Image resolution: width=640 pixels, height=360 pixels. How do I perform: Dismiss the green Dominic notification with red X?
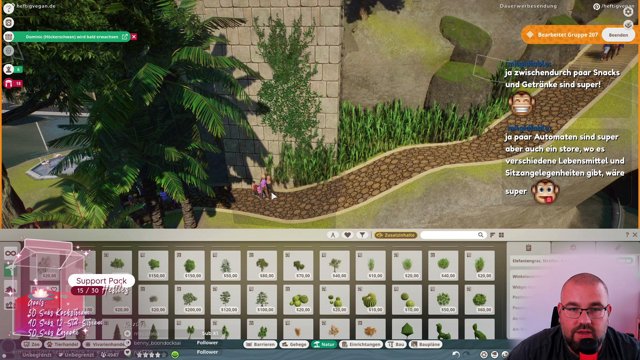tap(134, 37)
